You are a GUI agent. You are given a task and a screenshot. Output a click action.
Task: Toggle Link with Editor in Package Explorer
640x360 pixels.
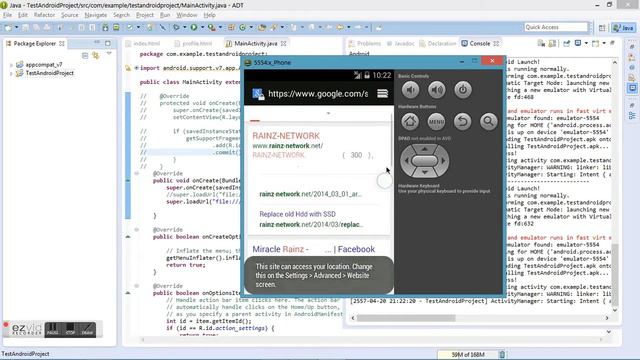[96, 55]
